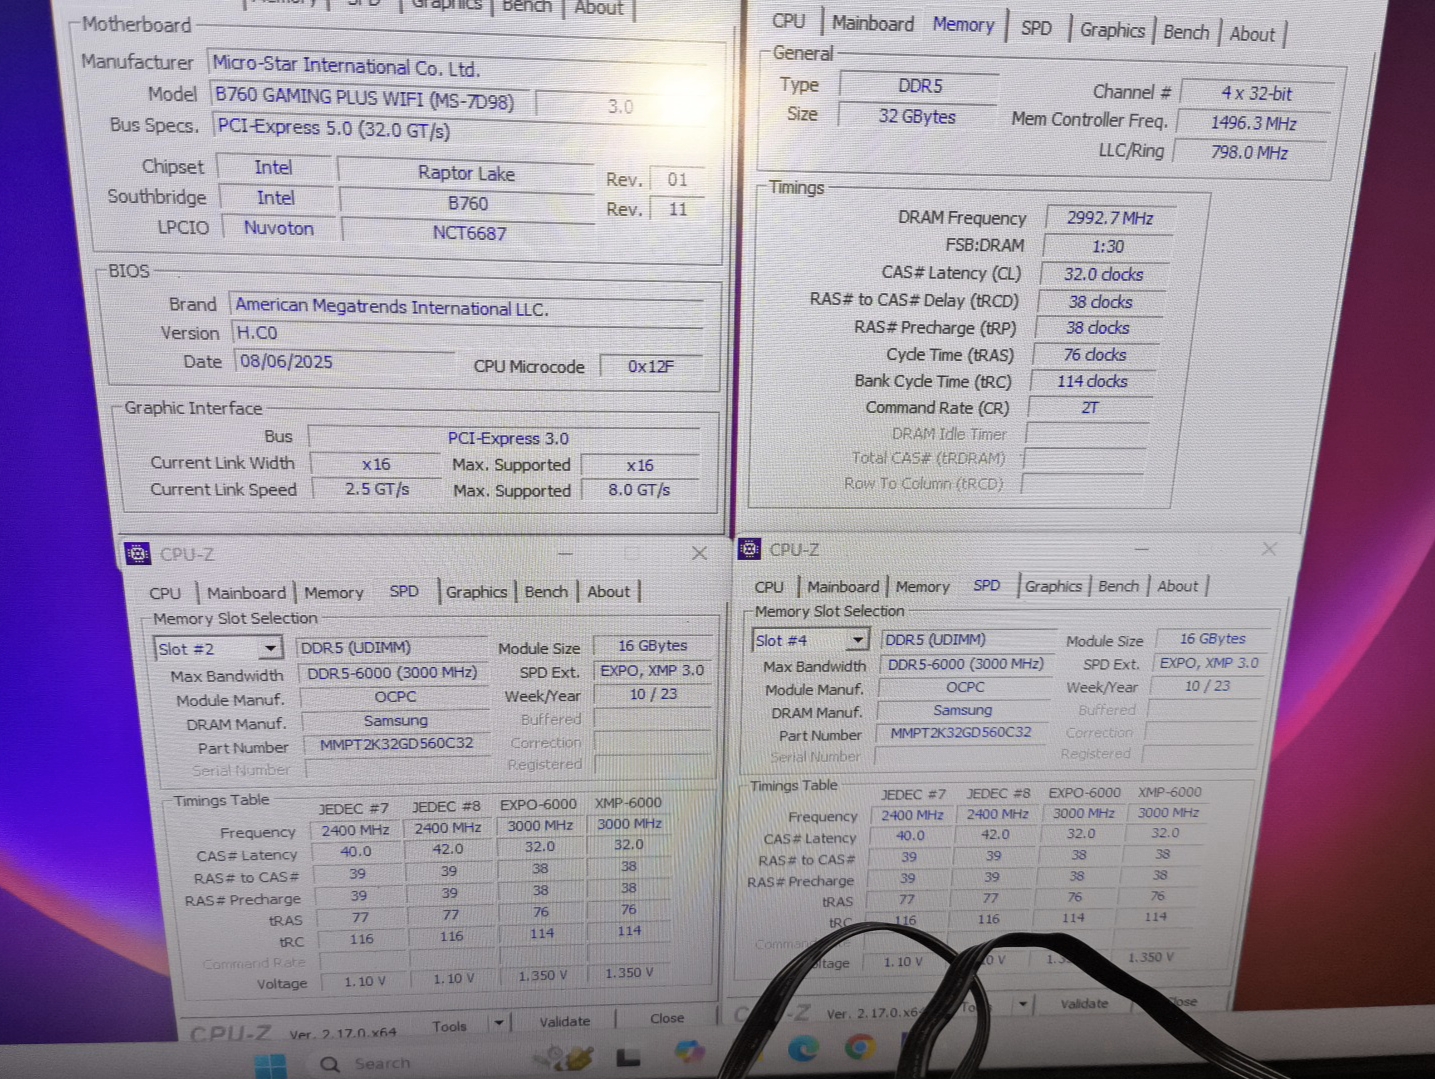The height and width of the screenshot is (1079, 1435).
Task: Open the Windows Start menu
Action: click(269, 1064)
